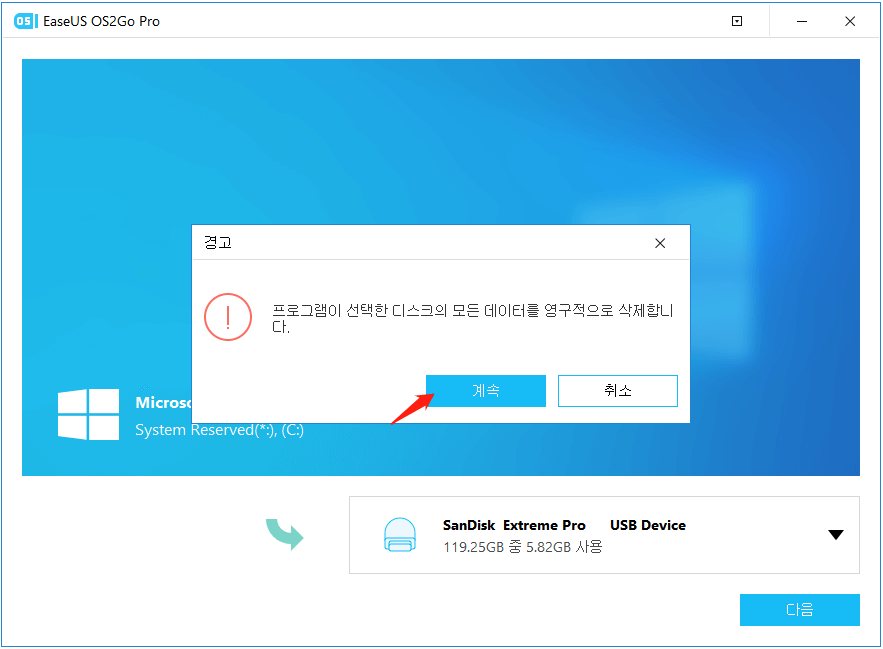
Task: Click the warning message text
Action: click(x=472, y=318)
